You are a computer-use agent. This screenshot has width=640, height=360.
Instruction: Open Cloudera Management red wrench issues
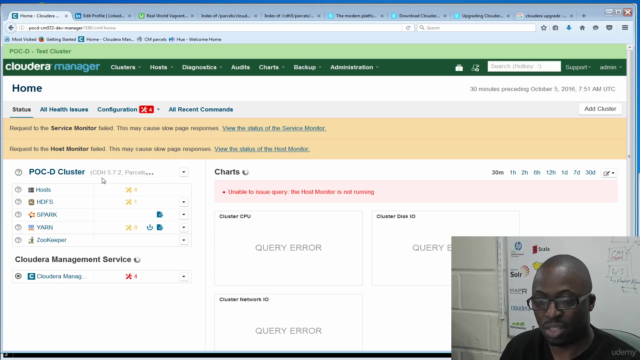point(131,276)
